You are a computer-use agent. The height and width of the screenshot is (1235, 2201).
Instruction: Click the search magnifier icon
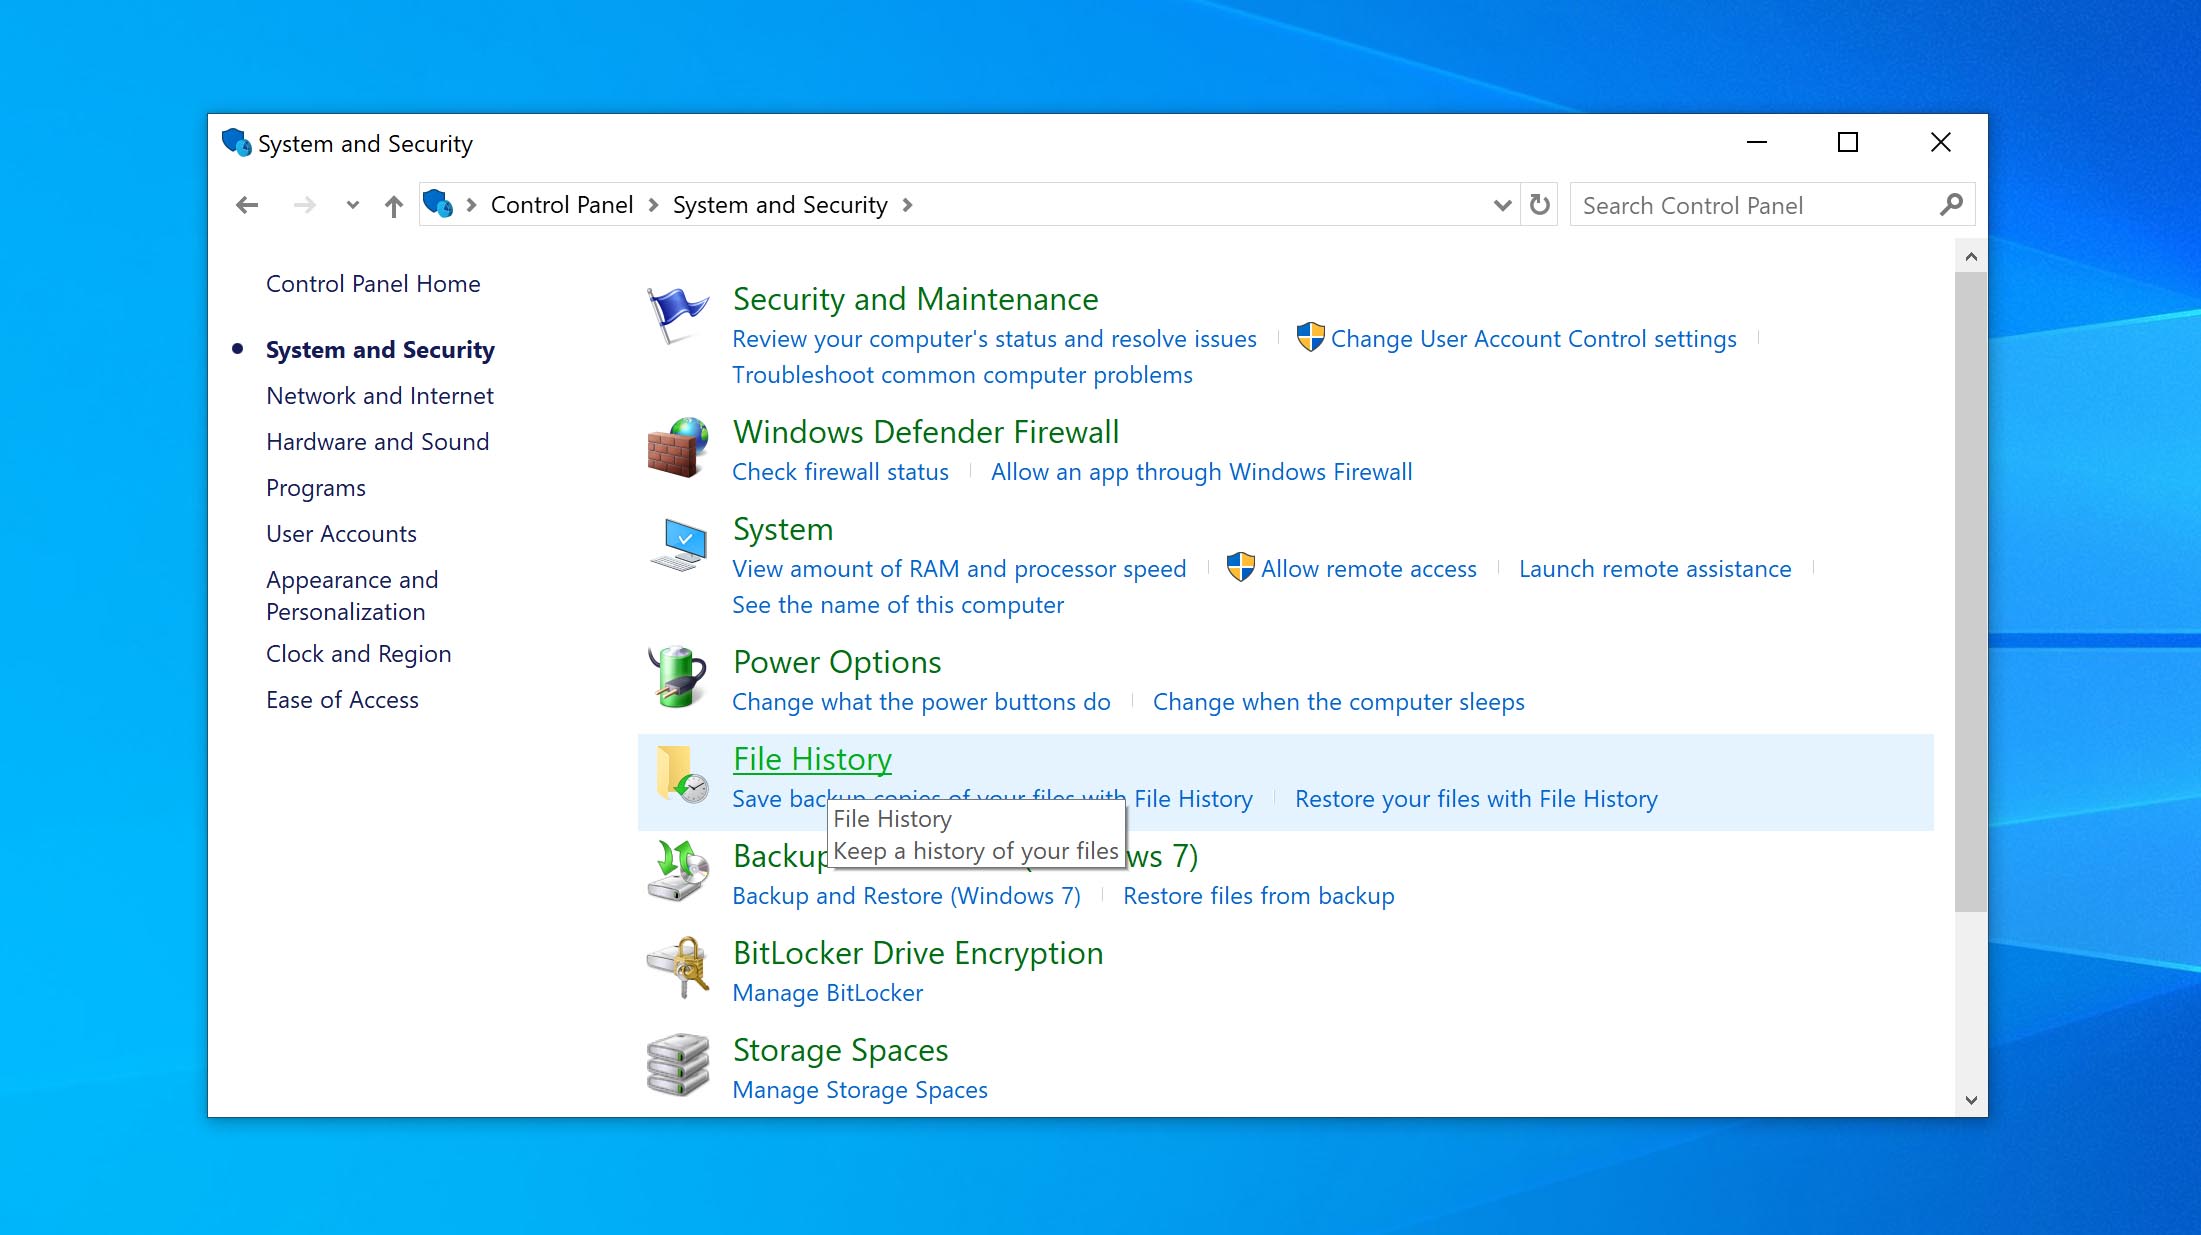[x=1951, y=205]
